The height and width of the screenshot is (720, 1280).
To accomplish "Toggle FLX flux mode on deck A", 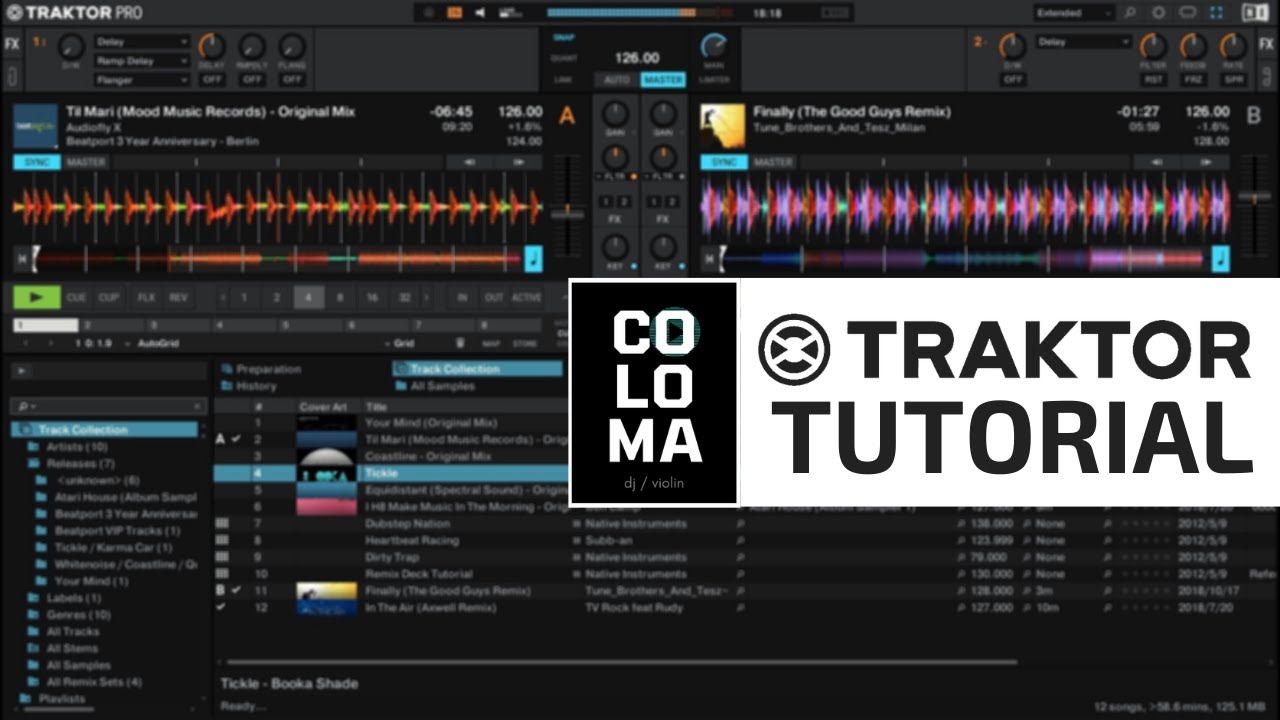I will coord(146,297).
